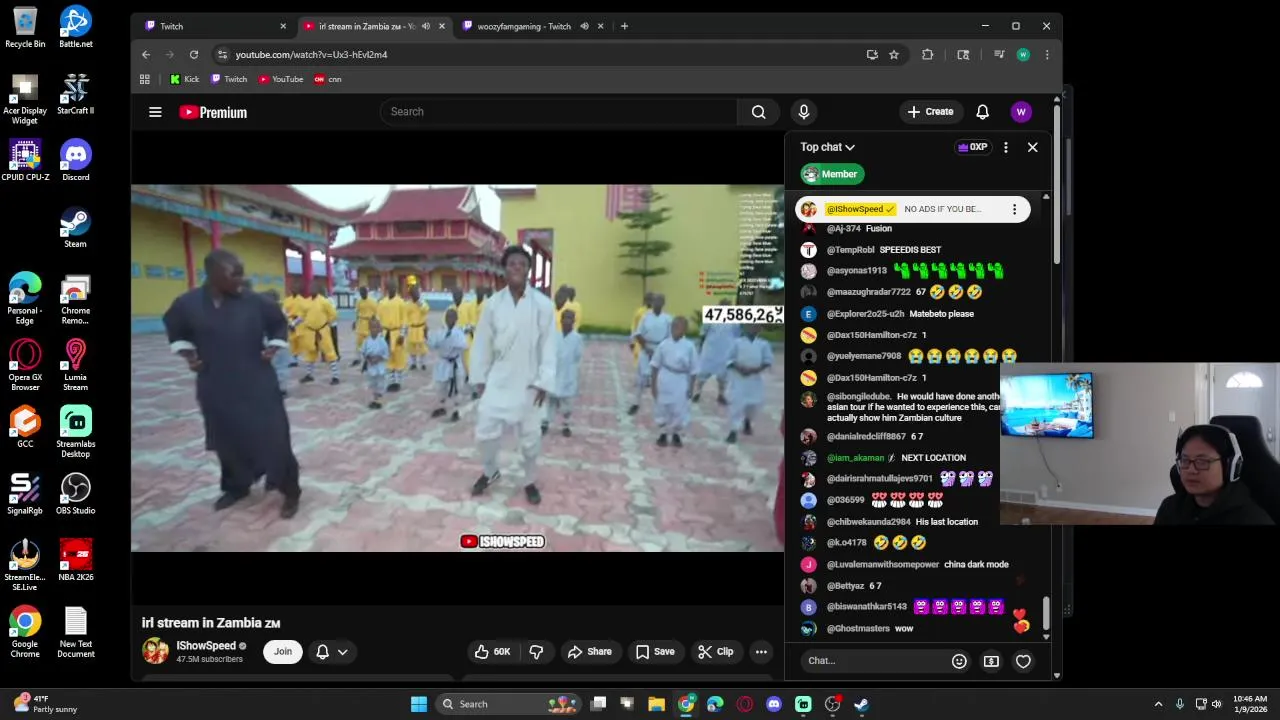Open the Twitch bookmark

(x=229, y=79)
